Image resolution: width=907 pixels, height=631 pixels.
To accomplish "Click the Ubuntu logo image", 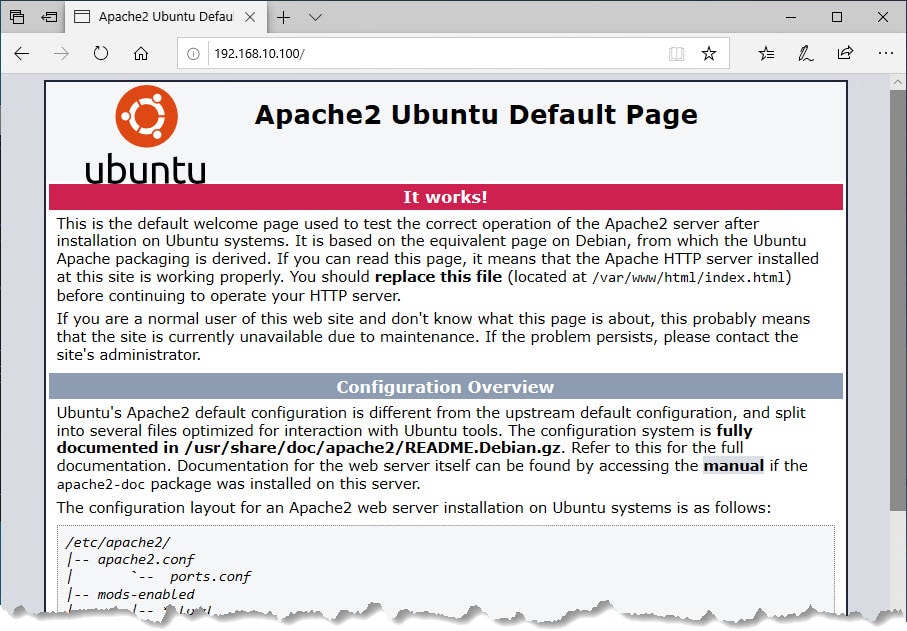I will (146, 135).
